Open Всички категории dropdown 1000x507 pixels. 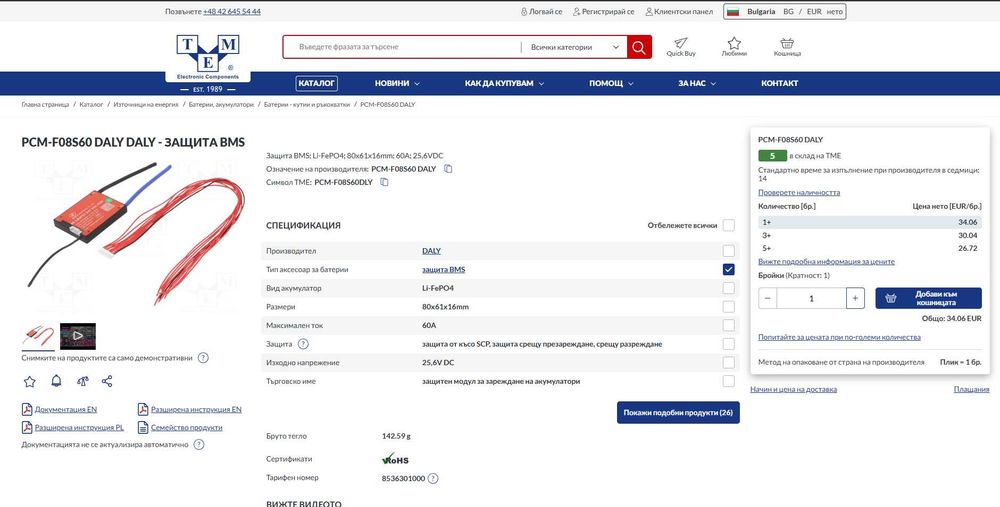tap(574, 47)
